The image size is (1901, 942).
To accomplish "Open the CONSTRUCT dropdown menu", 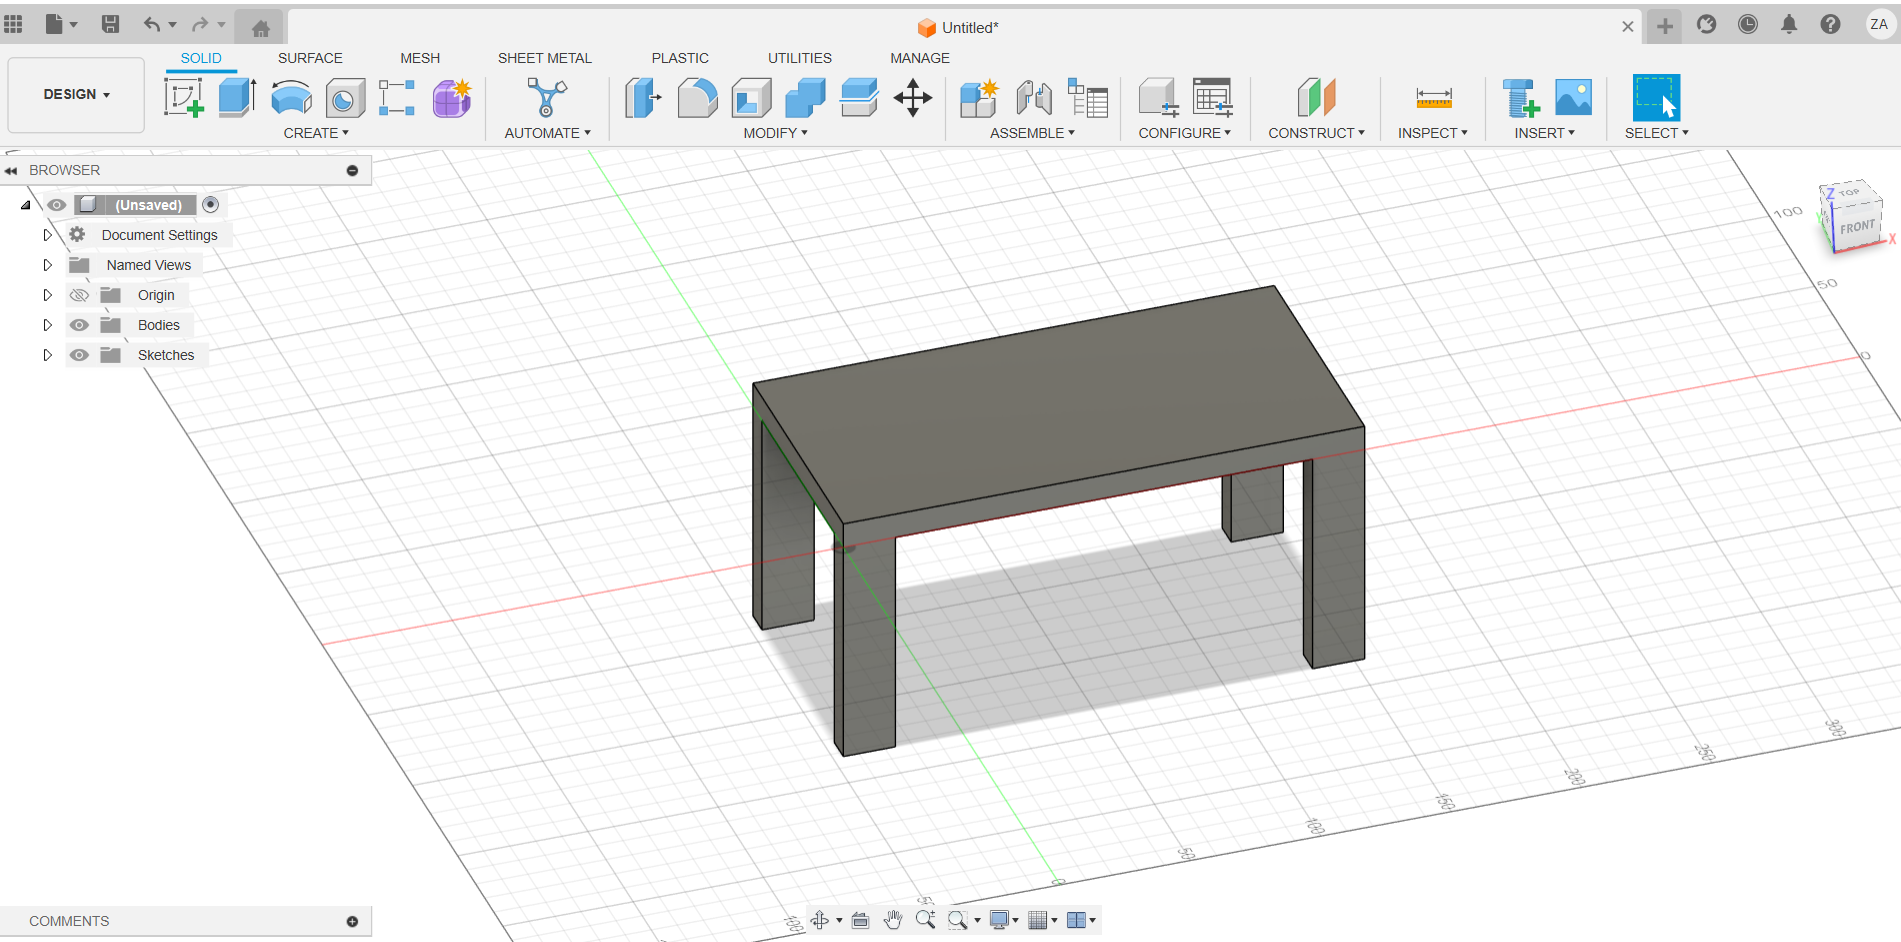I will (1316, 133).
